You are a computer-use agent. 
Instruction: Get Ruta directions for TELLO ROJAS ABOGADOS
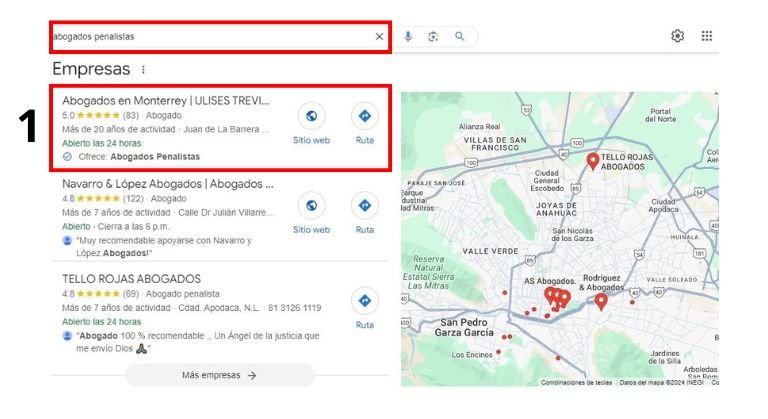(364, 301)
